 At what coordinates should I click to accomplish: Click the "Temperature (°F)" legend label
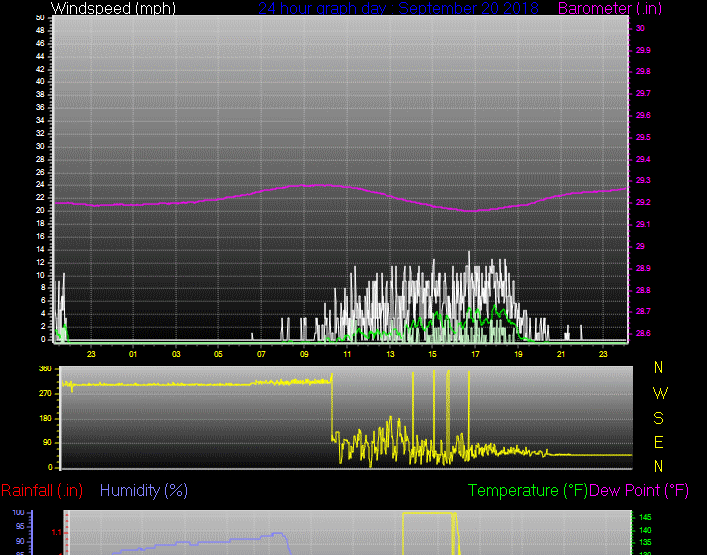tap(528, 490)
